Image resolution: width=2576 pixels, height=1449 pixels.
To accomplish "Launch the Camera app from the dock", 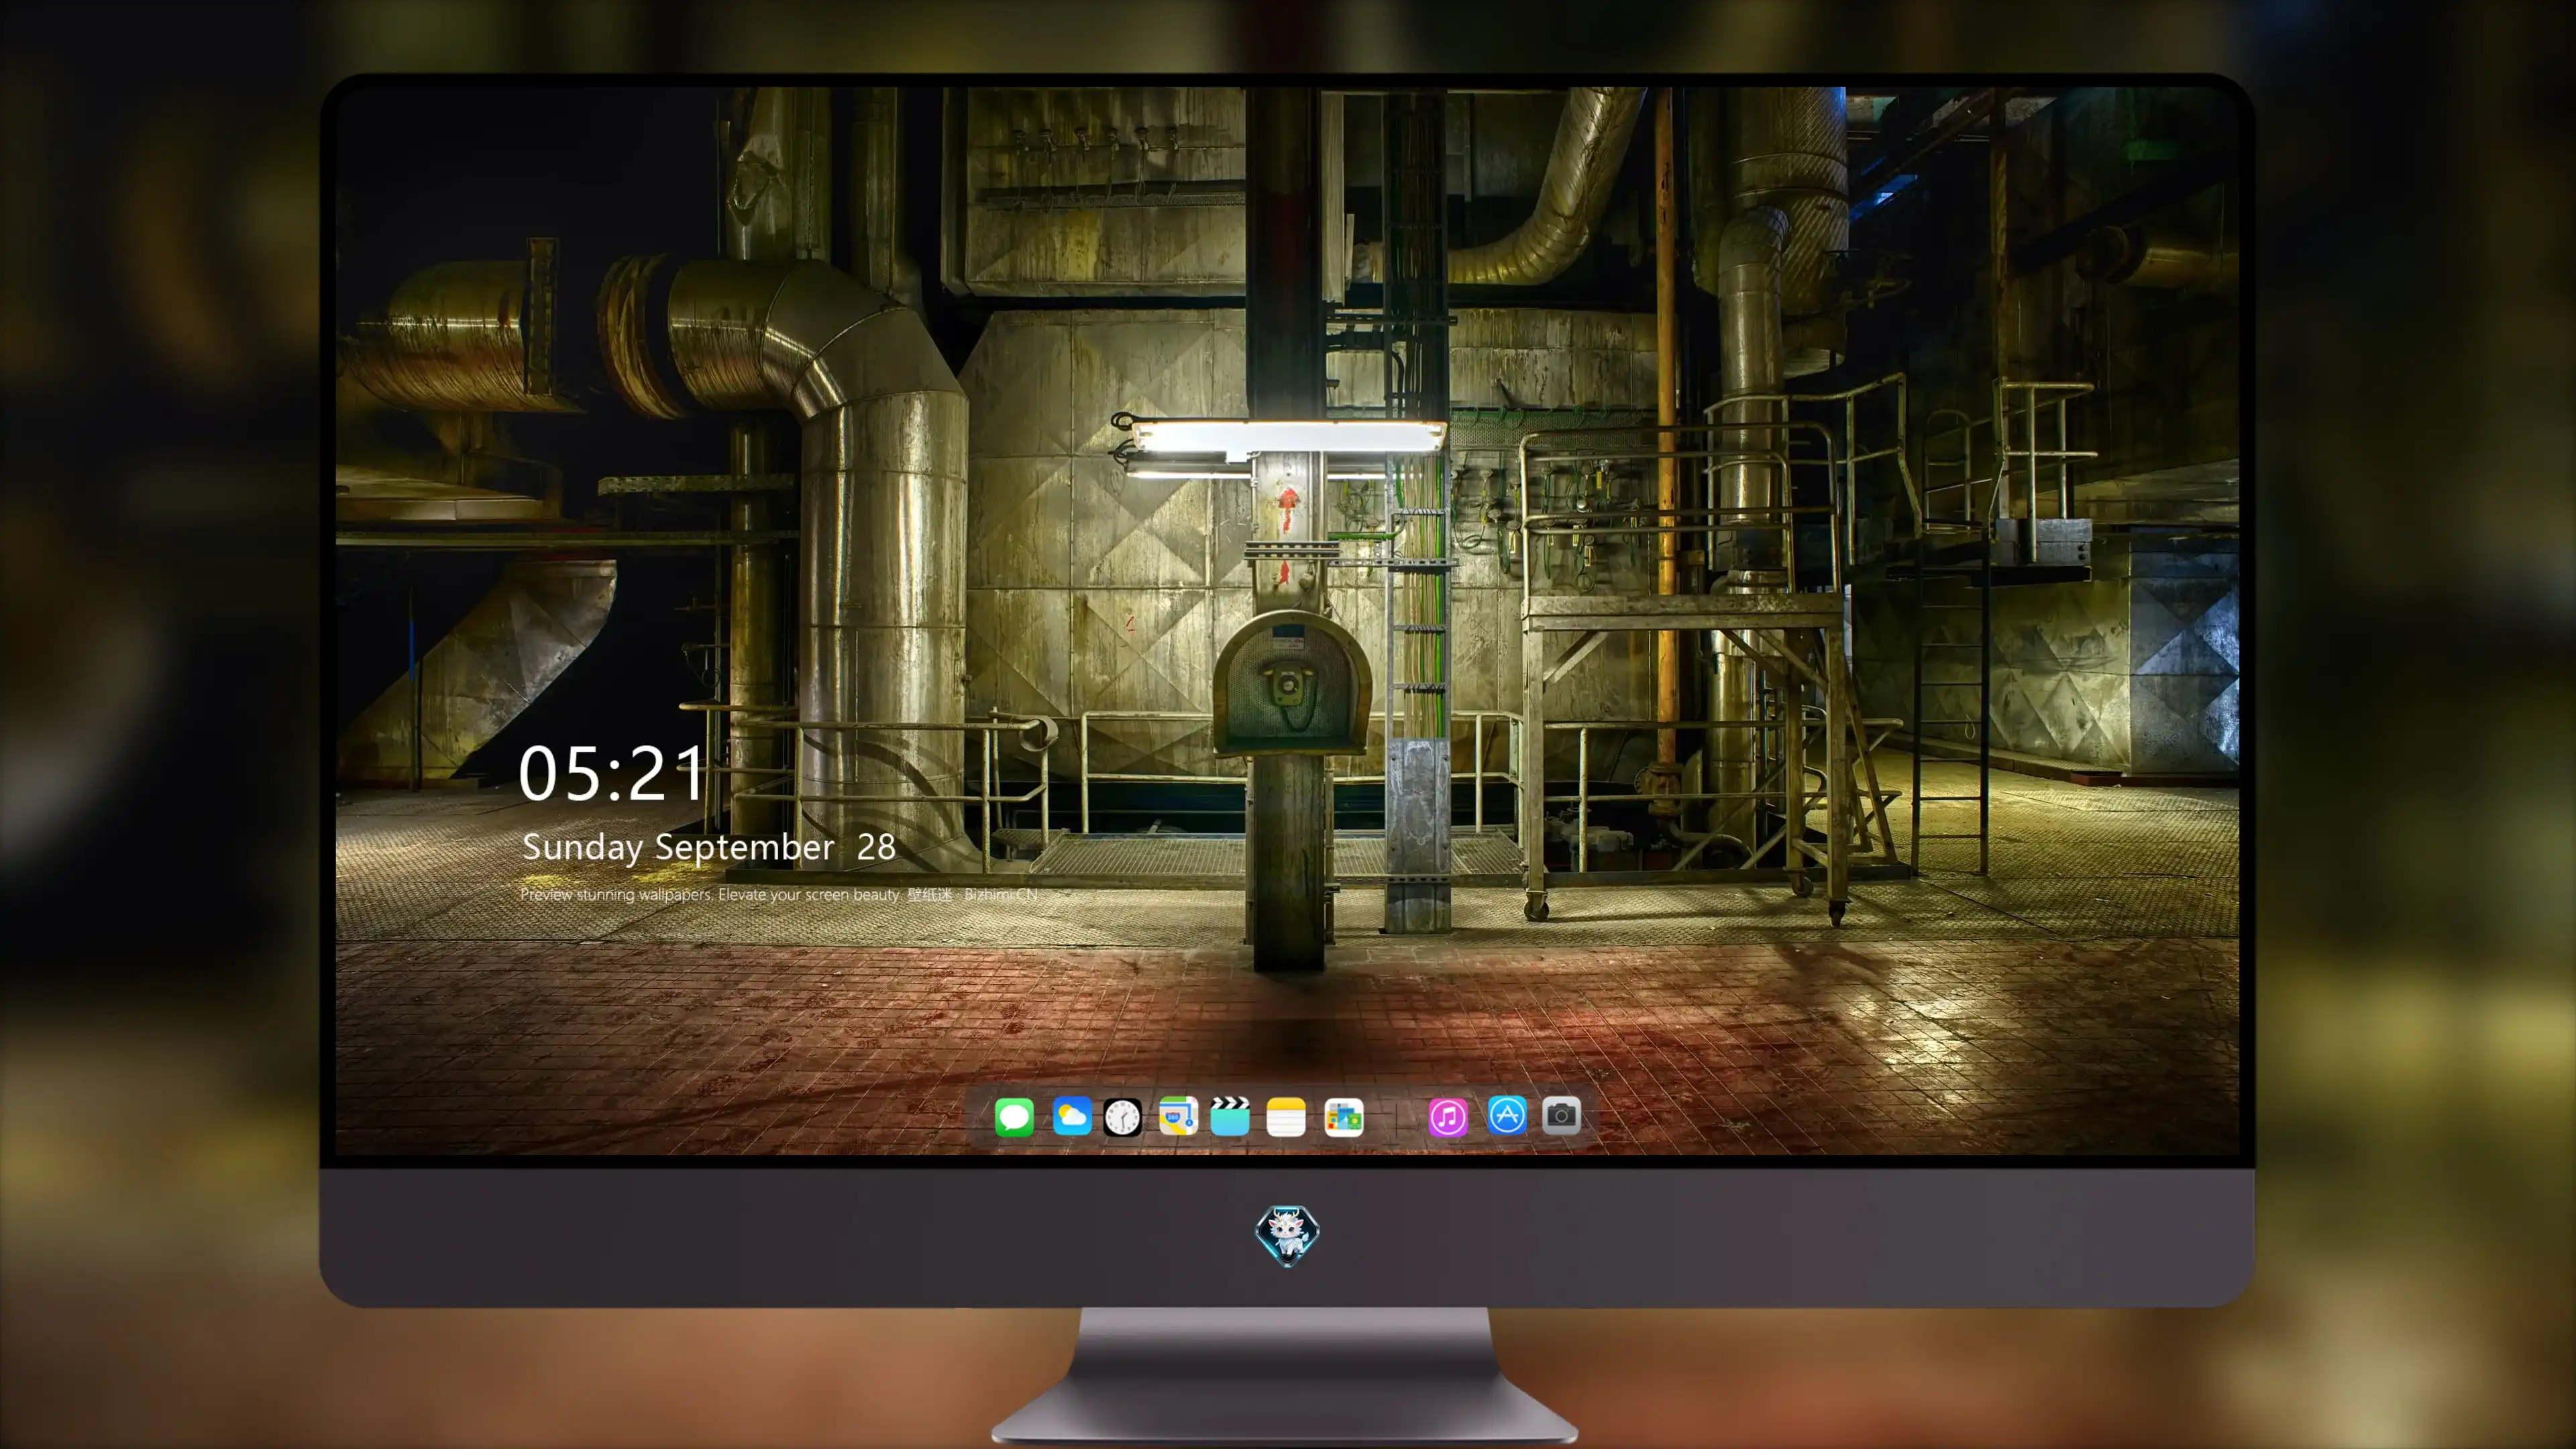I will point(1561,1115).
